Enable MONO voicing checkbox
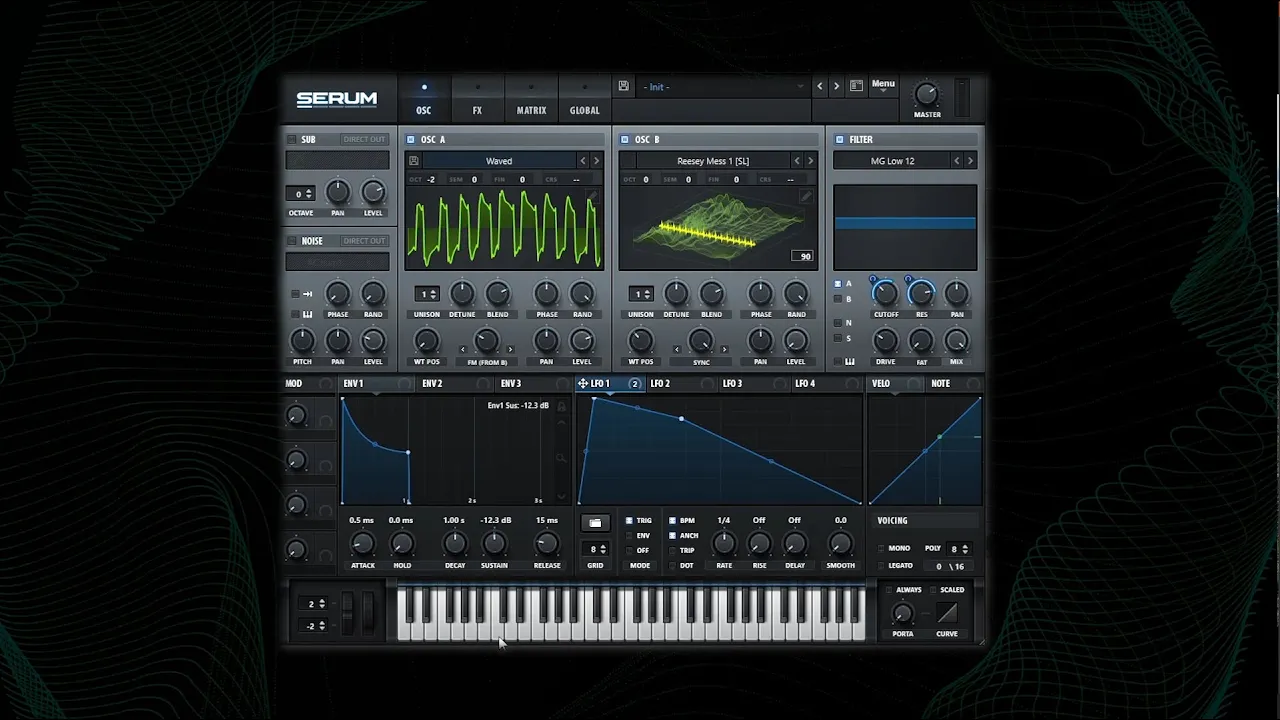This screenshot has width=1280, height=720. (881, 549)
